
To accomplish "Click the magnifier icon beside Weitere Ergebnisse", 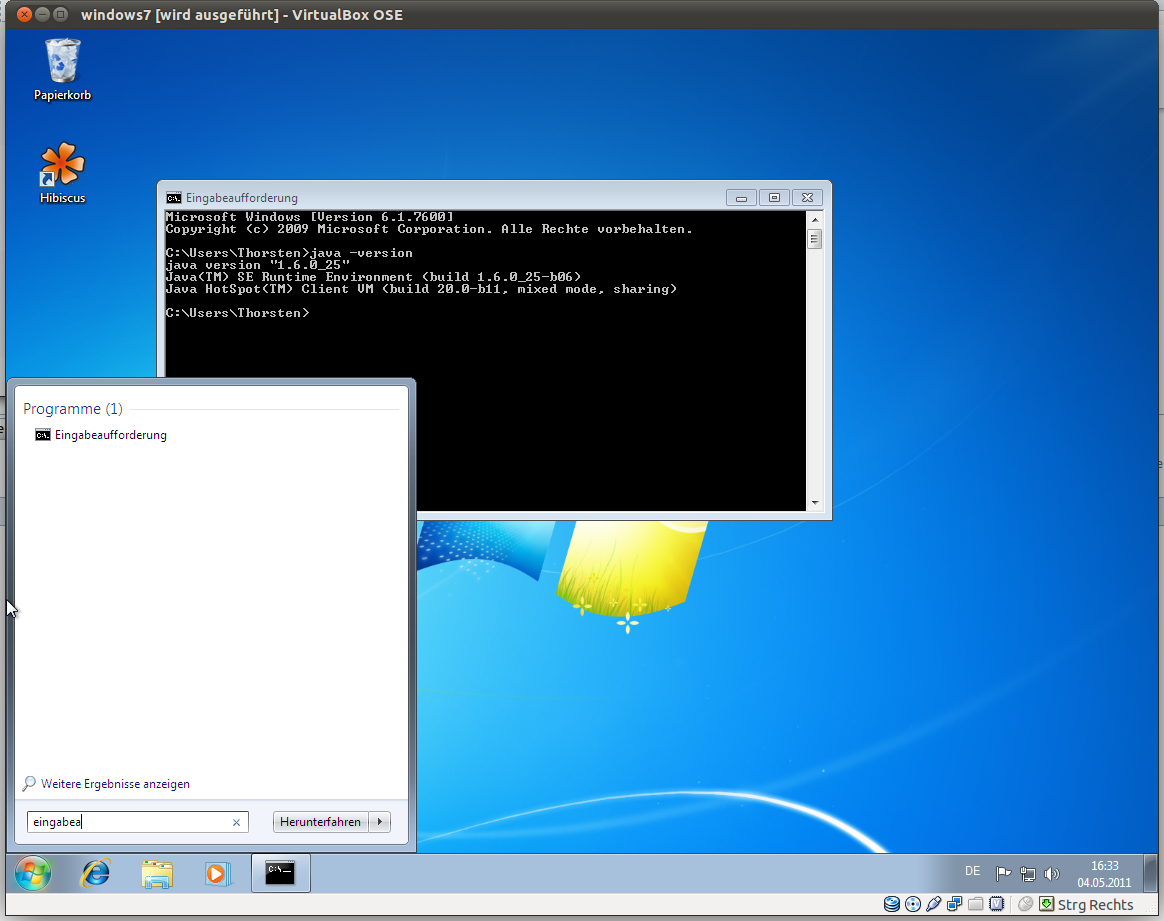I will tap(29, 784).
